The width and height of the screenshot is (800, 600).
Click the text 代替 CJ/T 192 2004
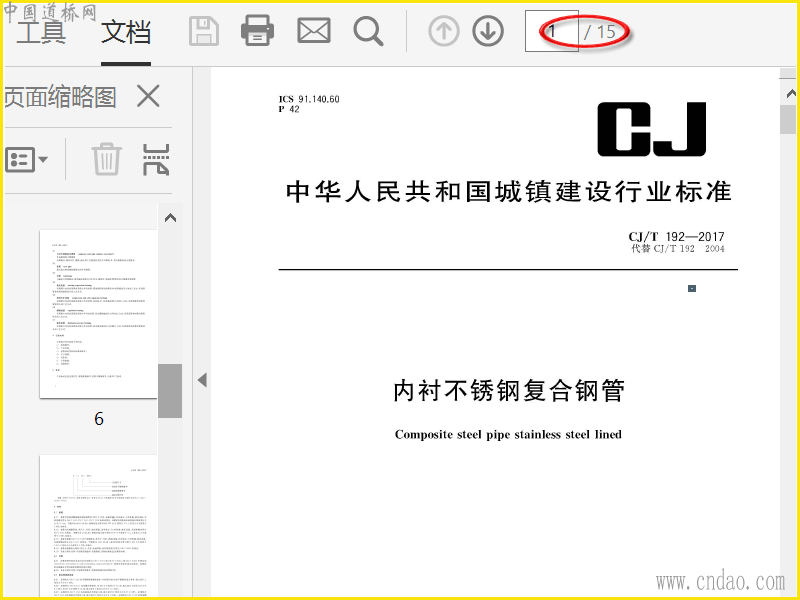(x=678, y=248)
